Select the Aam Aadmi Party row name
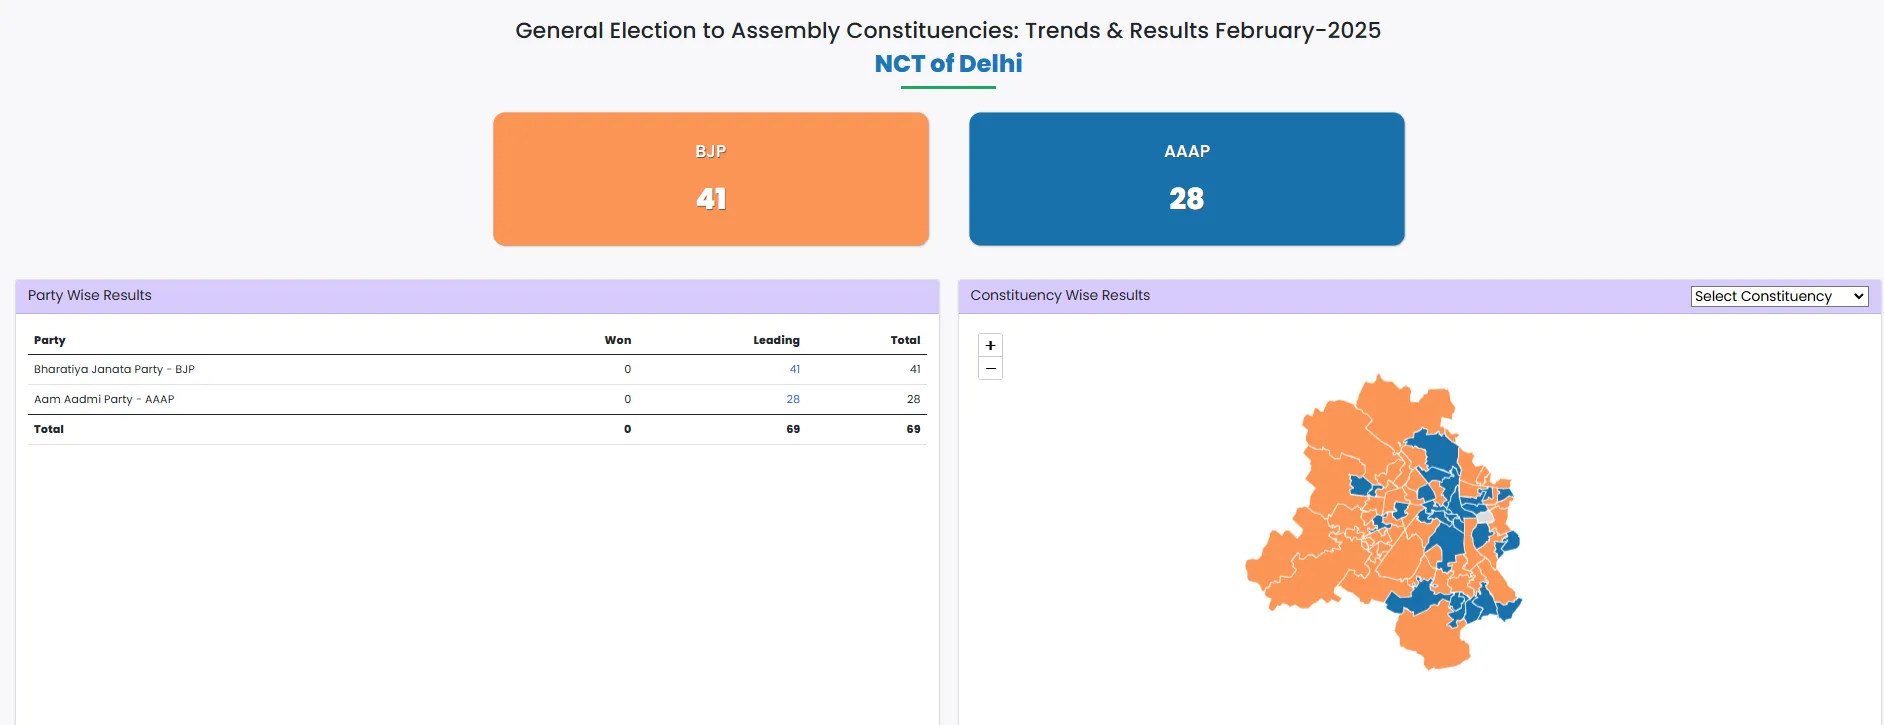The width and height of the screenshot is (1884, 725). (104, 399)
